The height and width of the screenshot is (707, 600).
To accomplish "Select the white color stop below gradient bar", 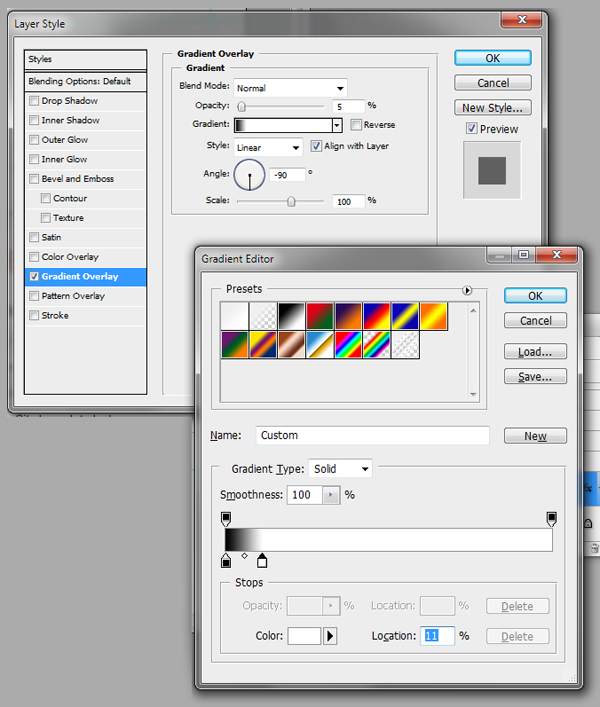I will click(x=262, y=560).
